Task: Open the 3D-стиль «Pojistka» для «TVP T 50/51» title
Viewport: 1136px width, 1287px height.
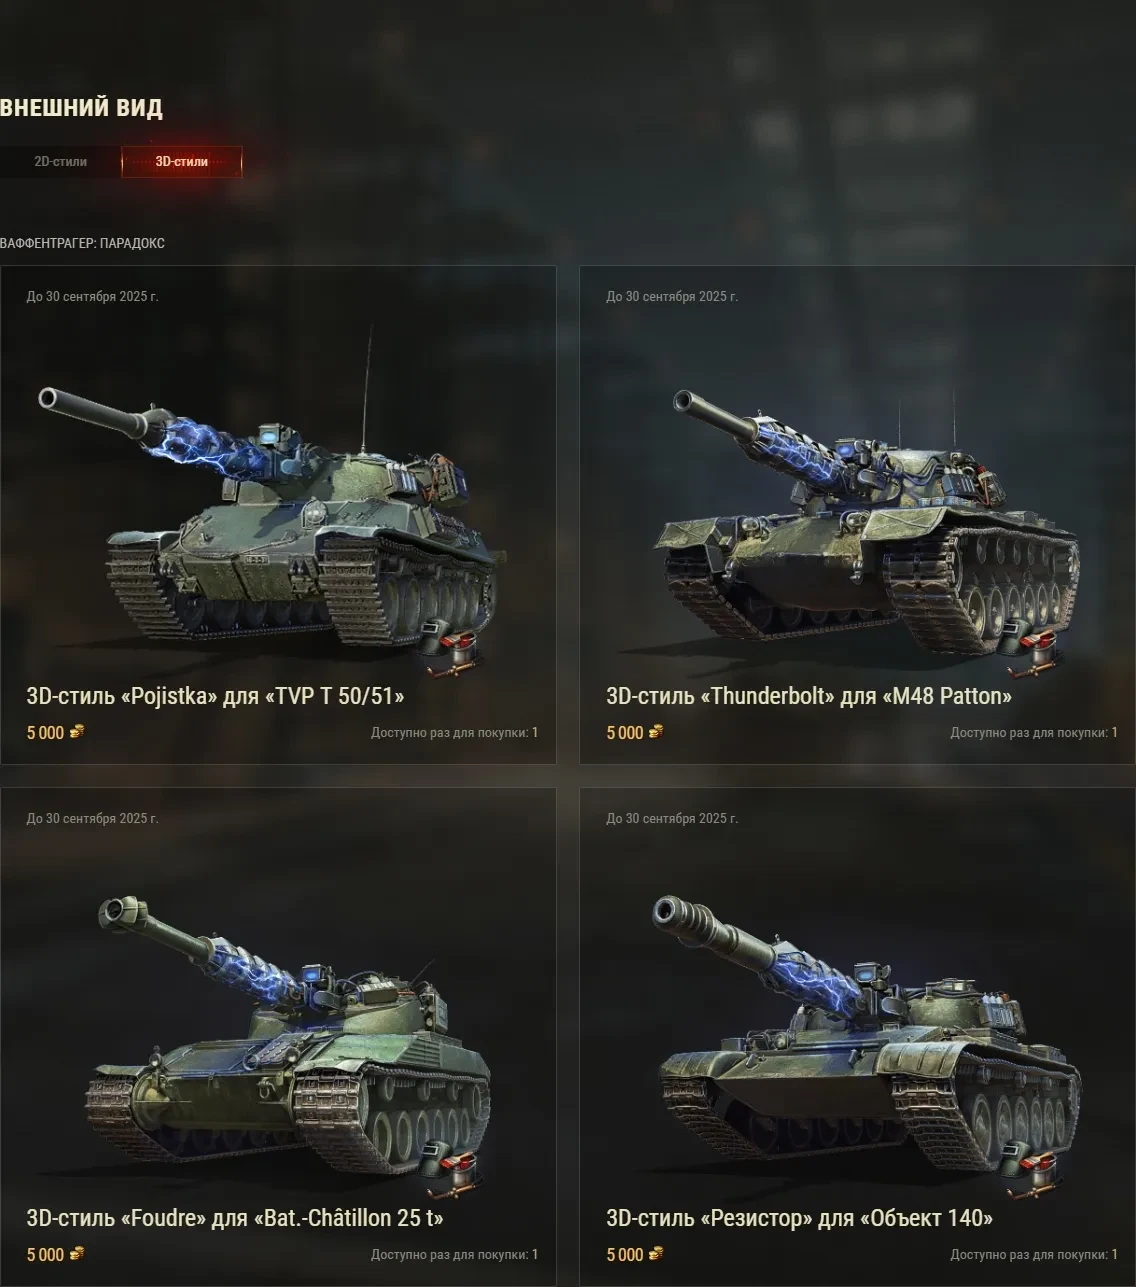Action: click(215, 696)
